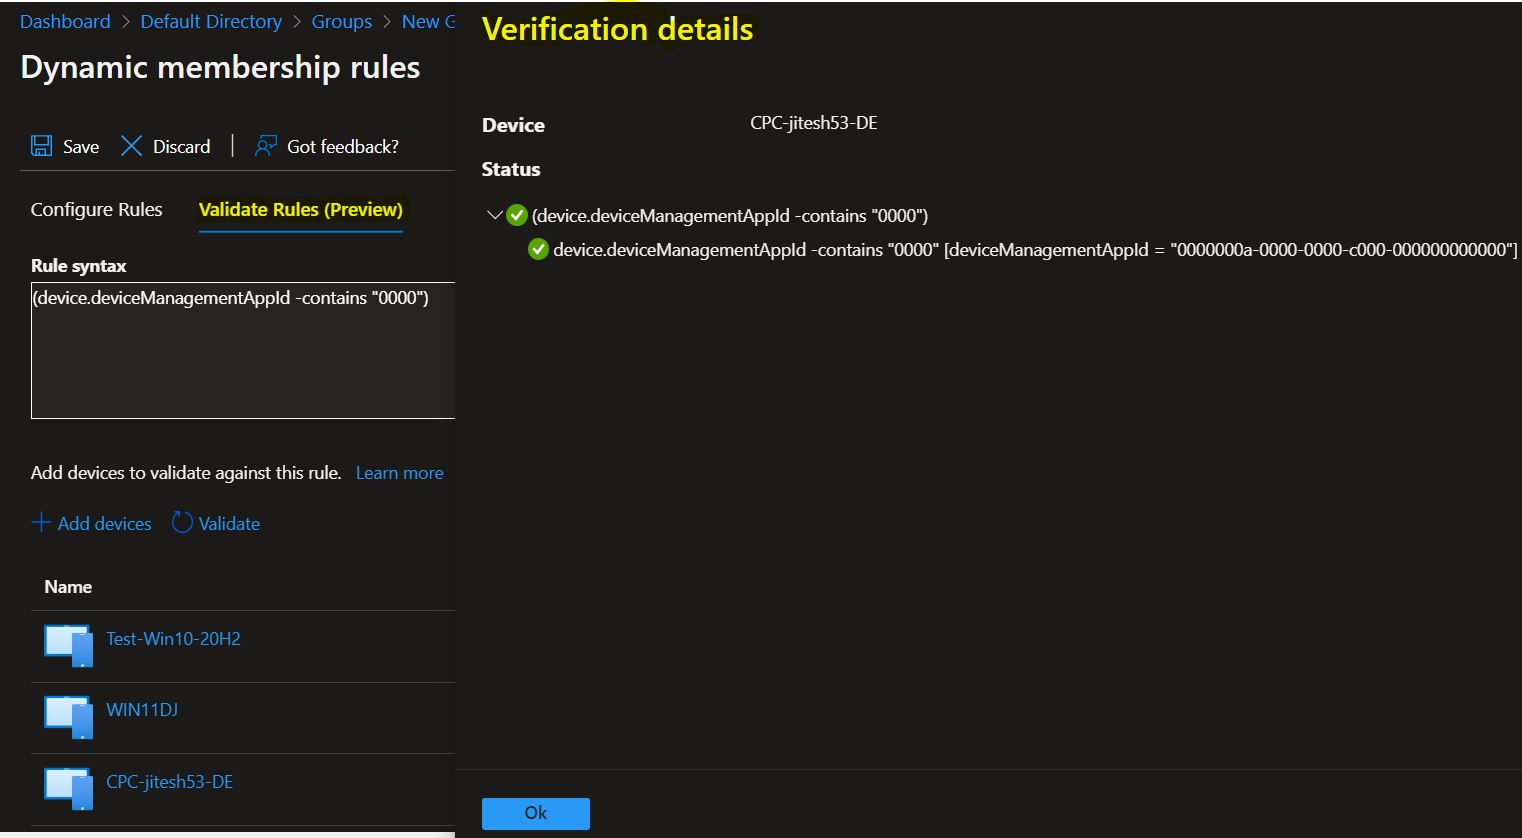Open CPC-jitesh53-DE device link in list
Screen dimensions: 1522x838
tap(170, 782)
